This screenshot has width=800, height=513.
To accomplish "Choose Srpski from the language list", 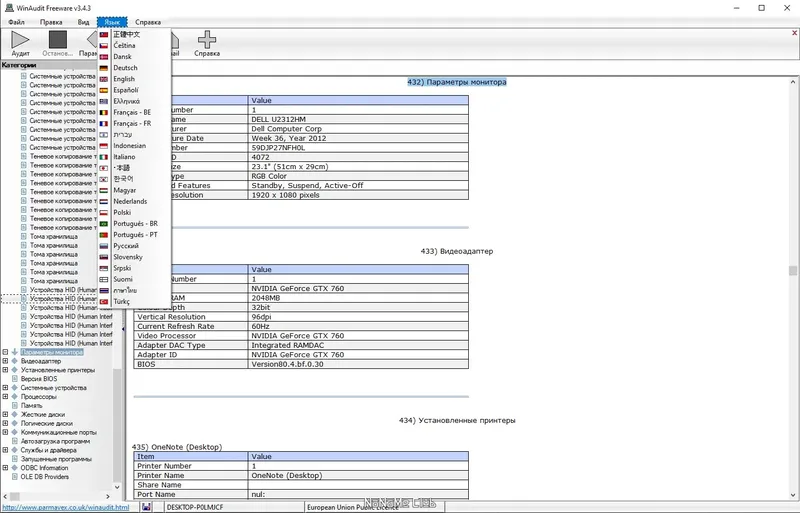I will (122, 268).
